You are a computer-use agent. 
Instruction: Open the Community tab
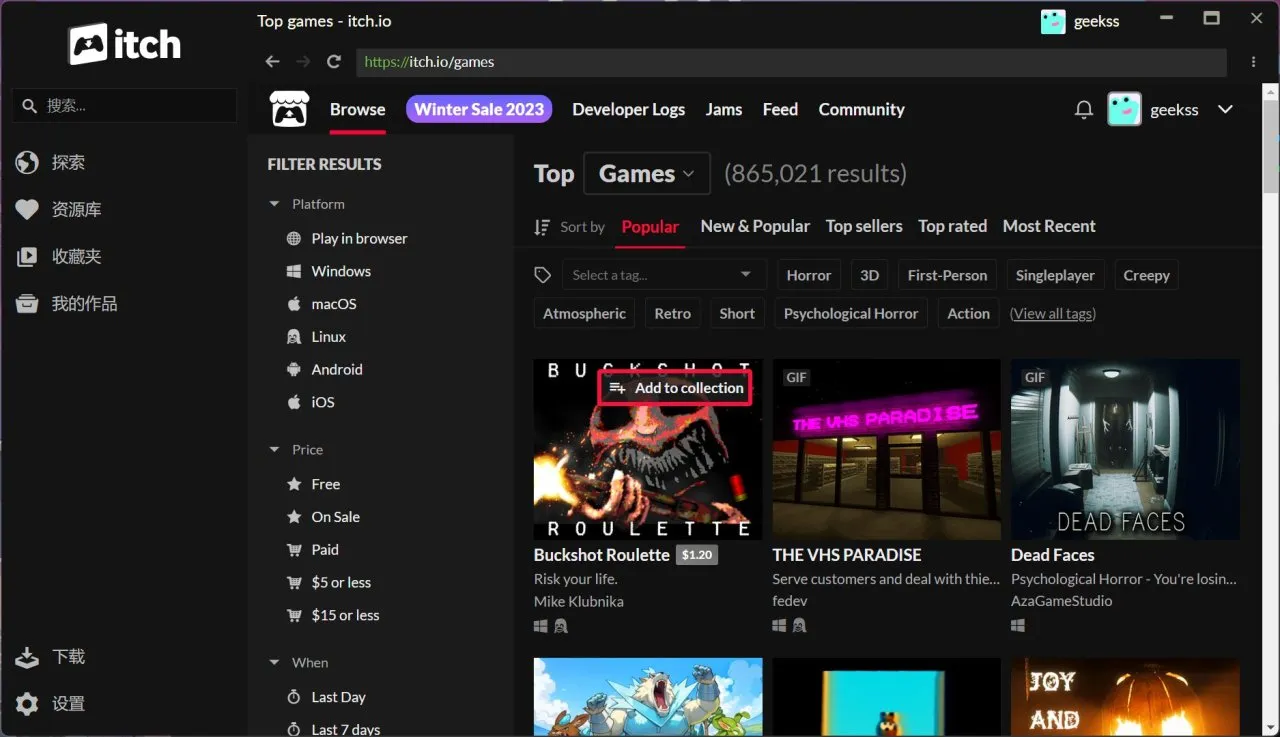pos(861,110)
